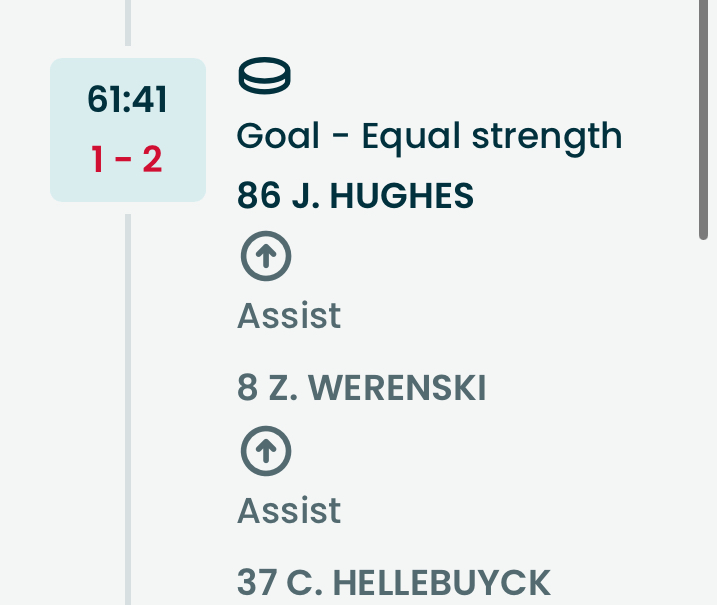Click the up-arrow icon above Werenski's assist

tap(265, 257)
